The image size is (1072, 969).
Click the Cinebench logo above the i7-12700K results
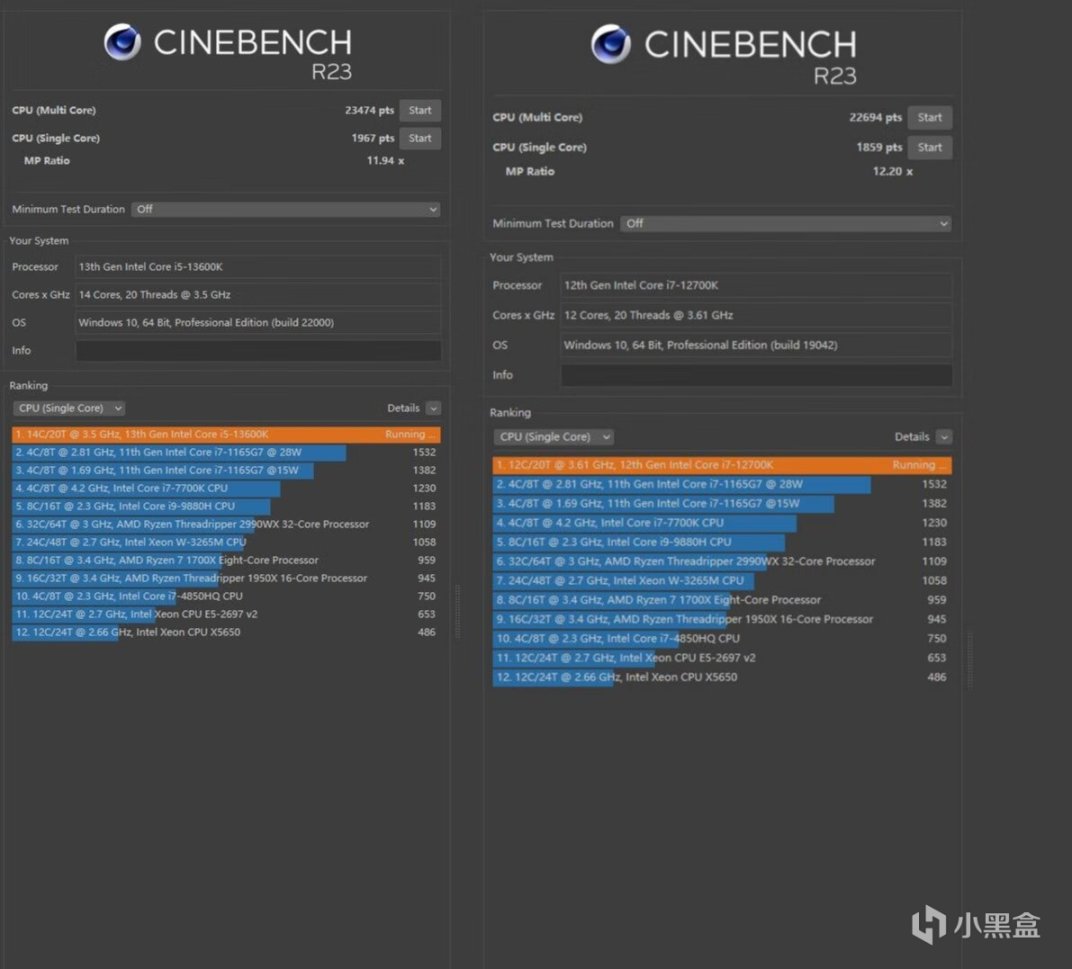coord(610,44)
